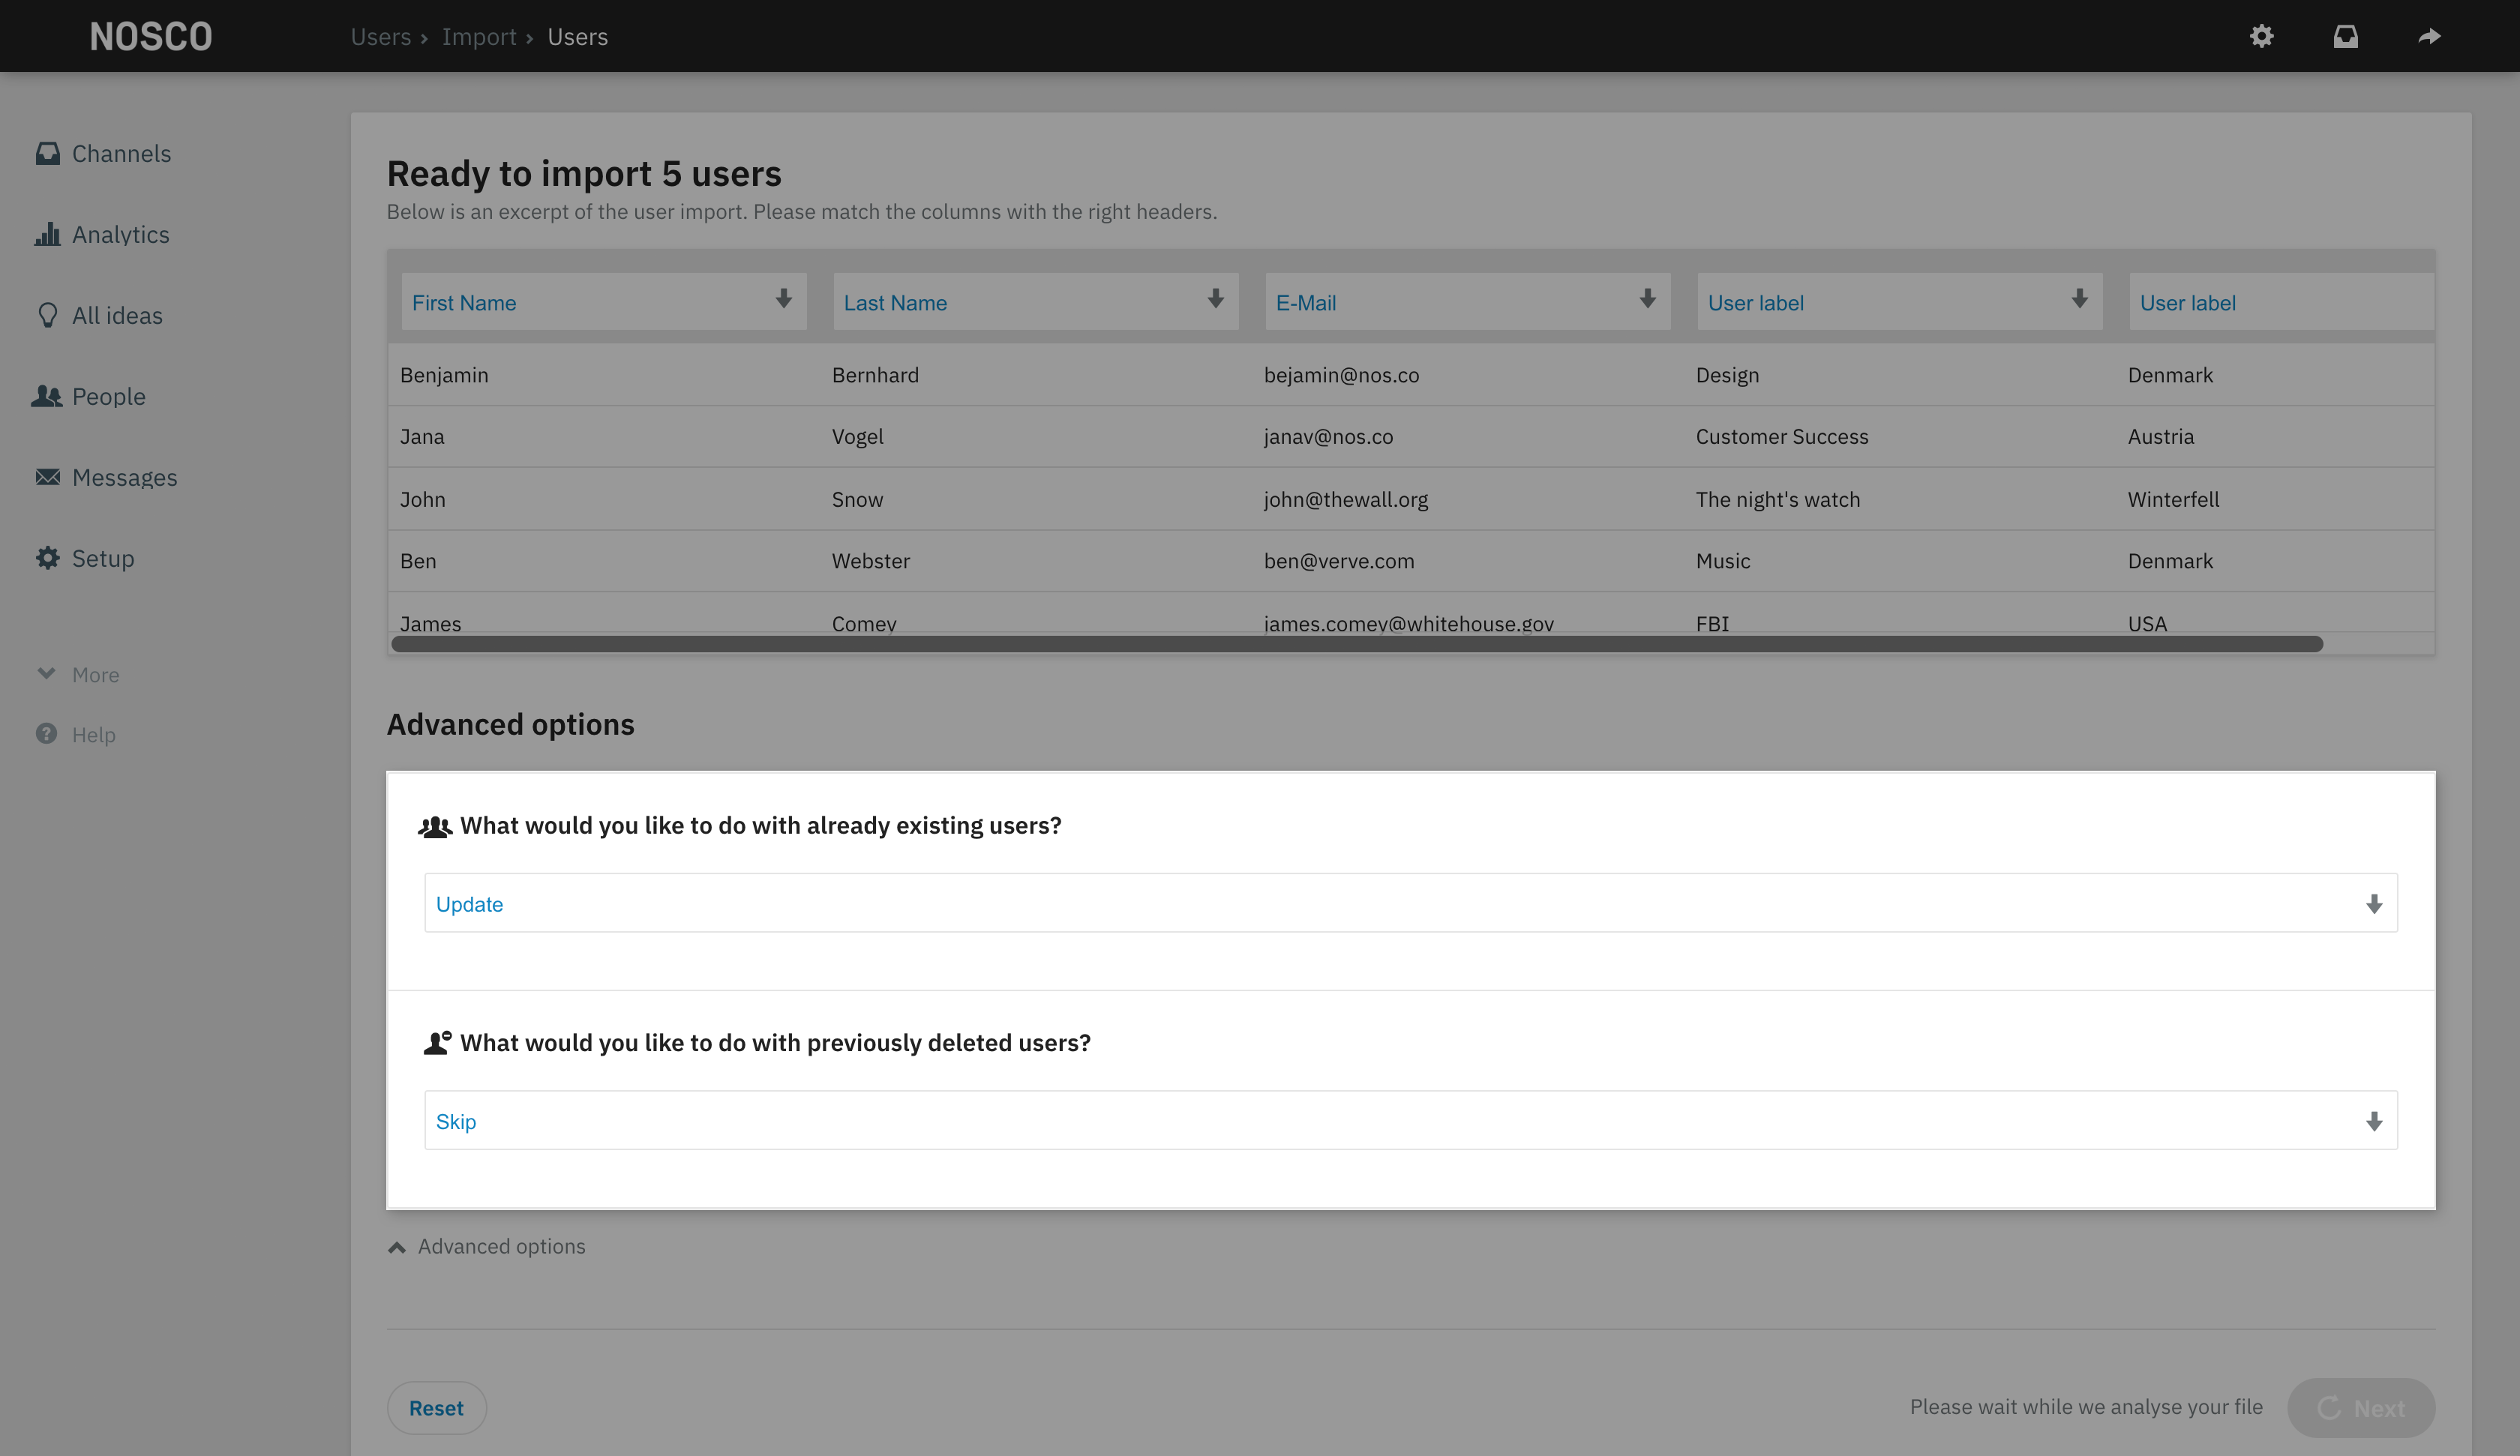Viewport: 2520px width, 1456px height.
Task: Click the john@thewall.org cell
Action: 1346,499
